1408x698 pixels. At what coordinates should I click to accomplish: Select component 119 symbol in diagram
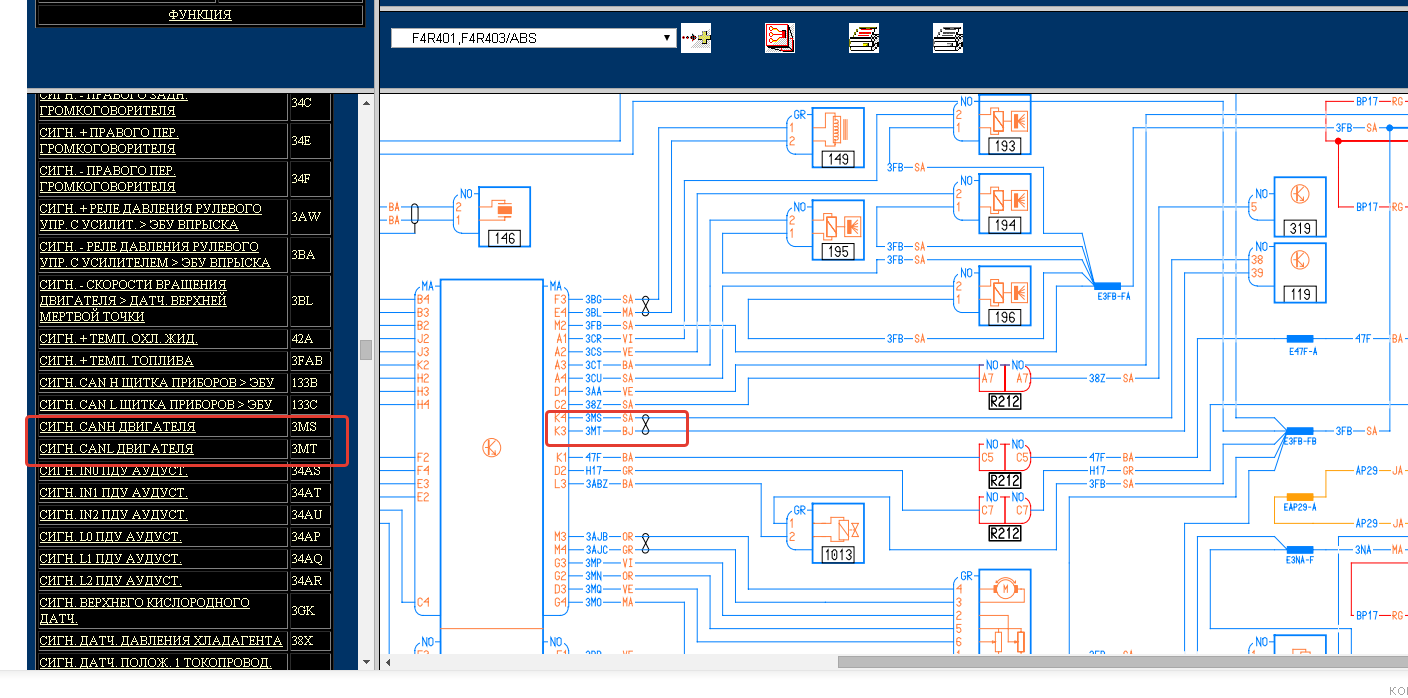[x=1300, y=272]
